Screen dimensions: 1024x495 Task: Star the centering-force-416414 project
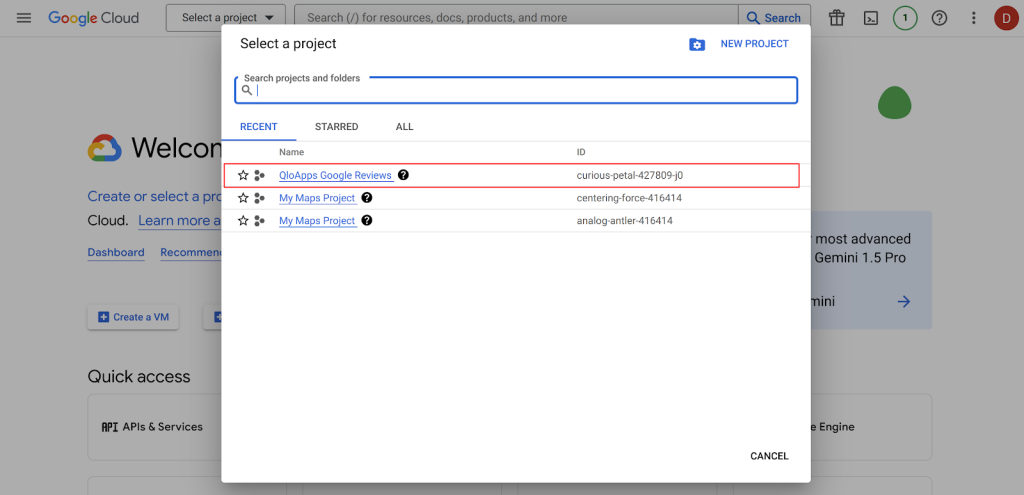243,198
